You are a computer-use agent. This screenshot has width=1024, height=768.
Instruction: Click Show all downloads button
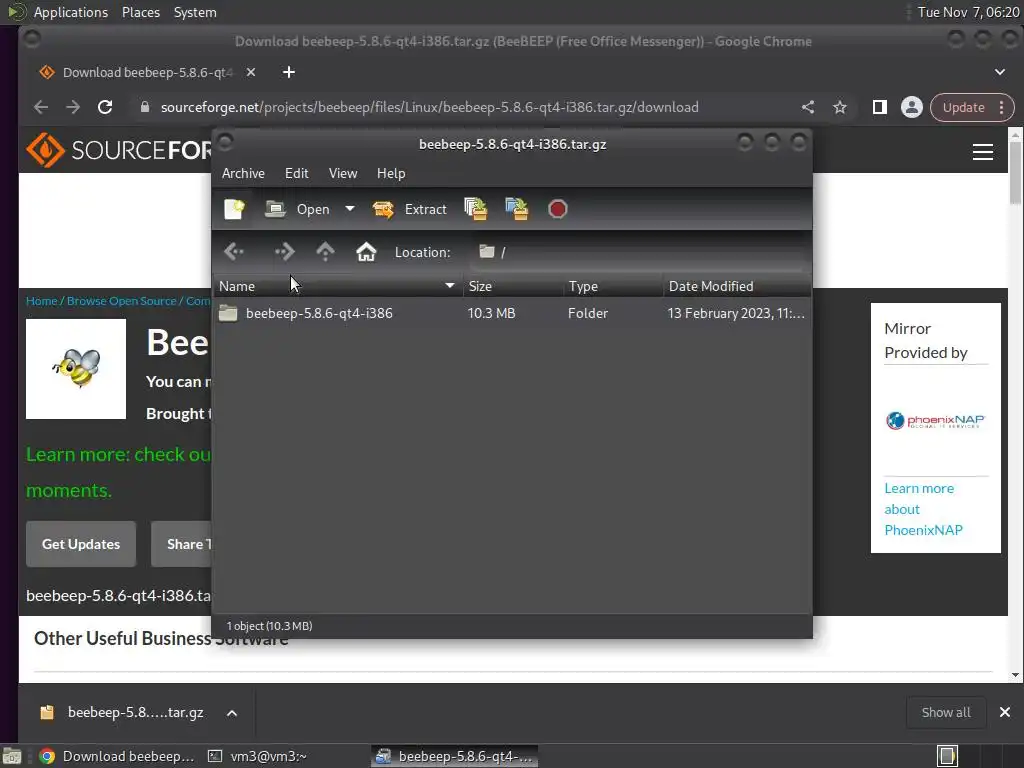946,712
